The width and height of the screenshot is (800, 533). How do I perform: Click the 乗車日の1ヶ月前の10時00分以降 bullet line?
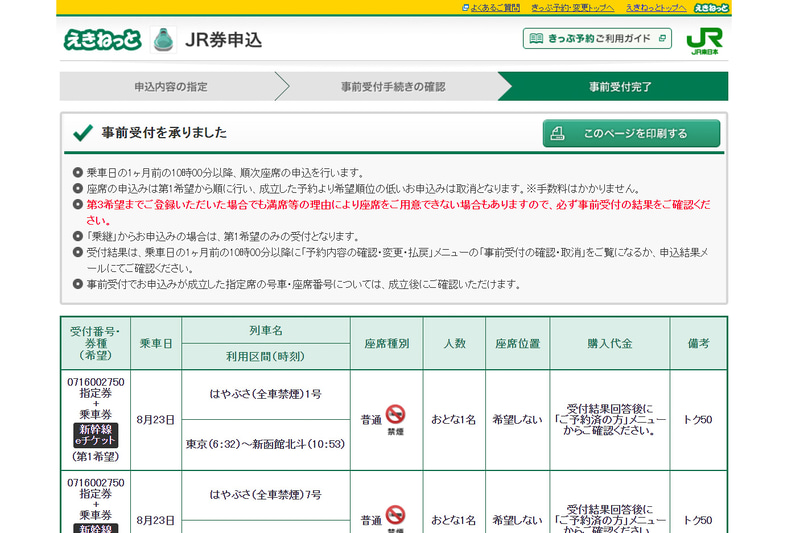click(x=226, y=173)
